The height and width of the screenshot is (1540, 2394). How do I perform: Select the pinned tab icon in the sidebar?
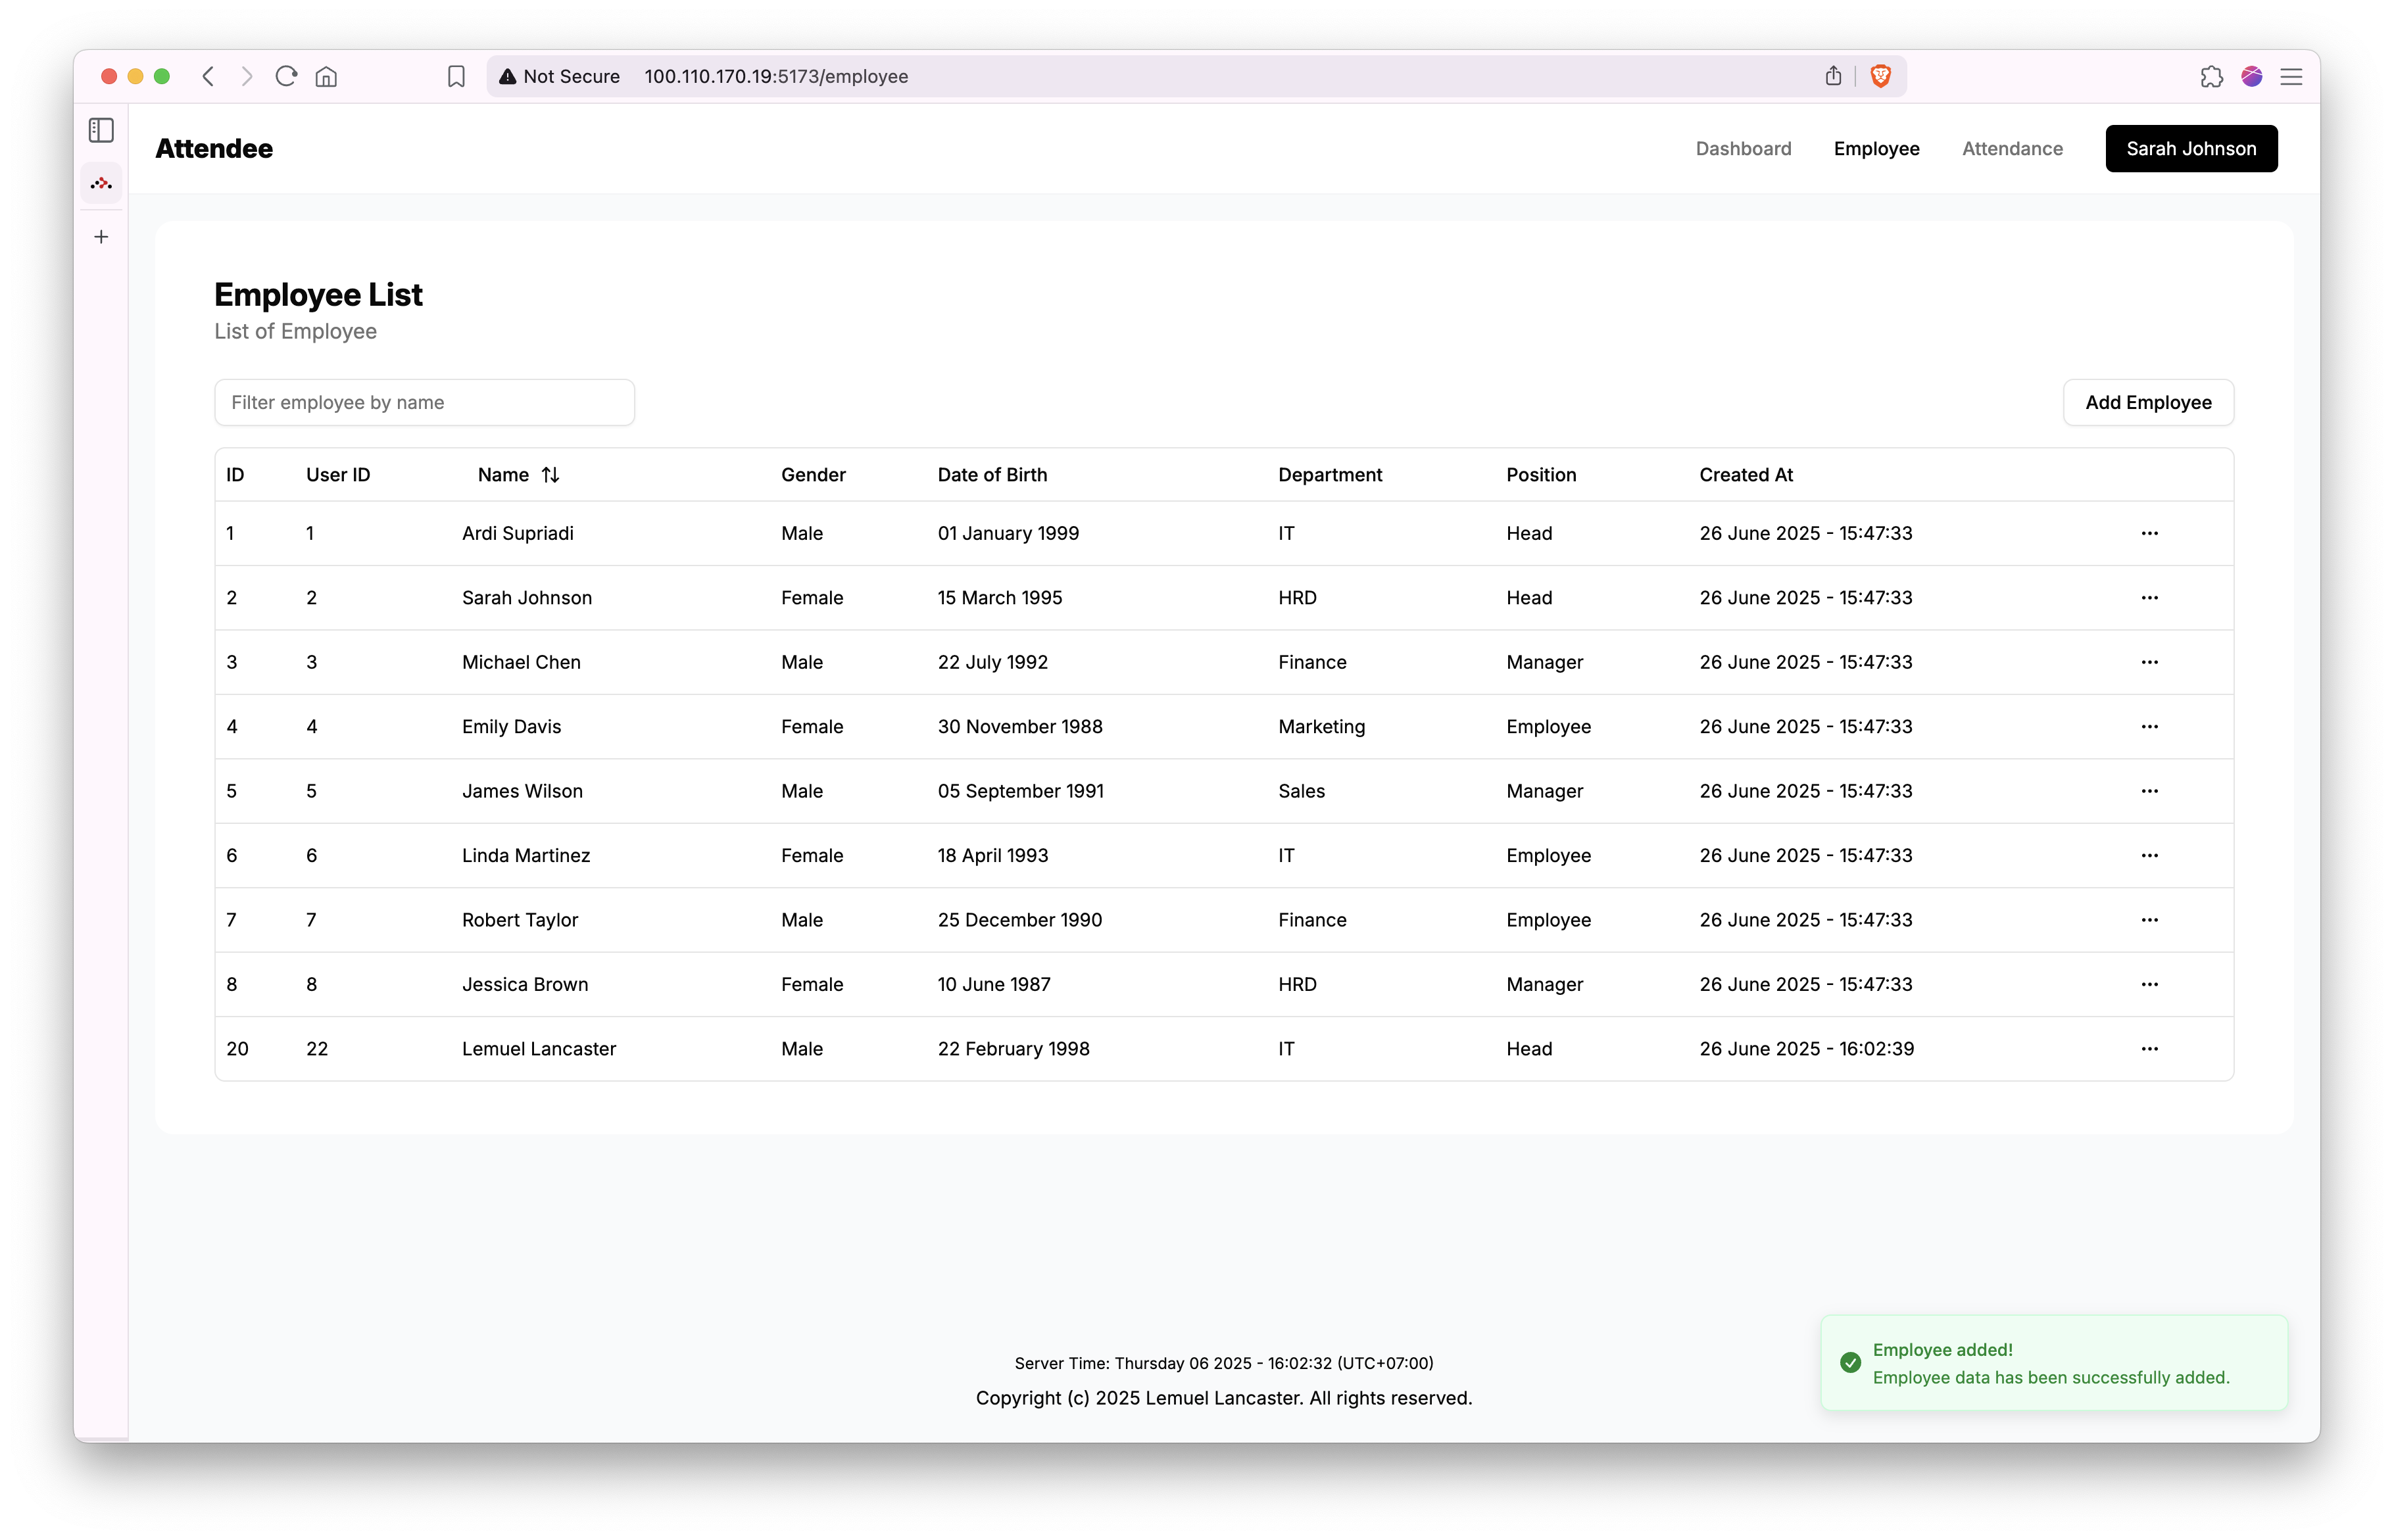click(x=101, y=183)
